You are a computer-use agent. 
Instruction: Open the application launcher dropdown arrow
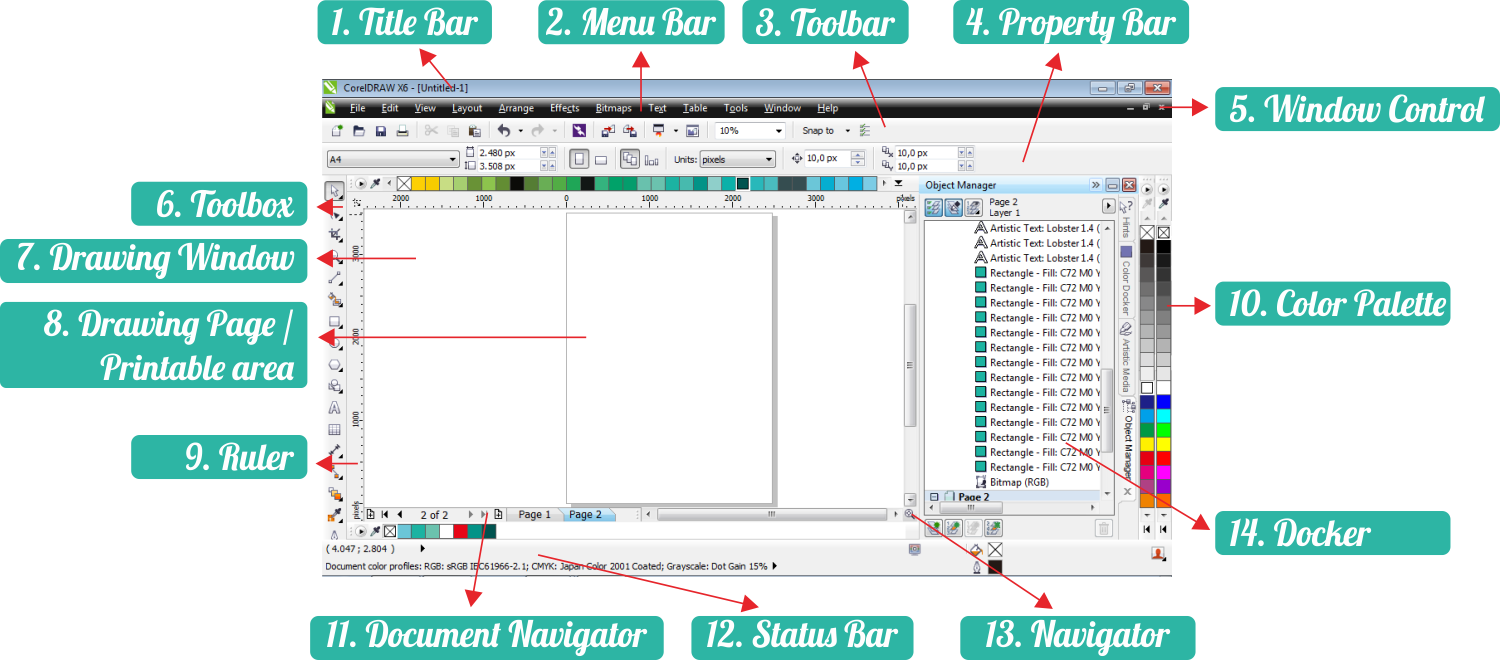pos(675,131)
